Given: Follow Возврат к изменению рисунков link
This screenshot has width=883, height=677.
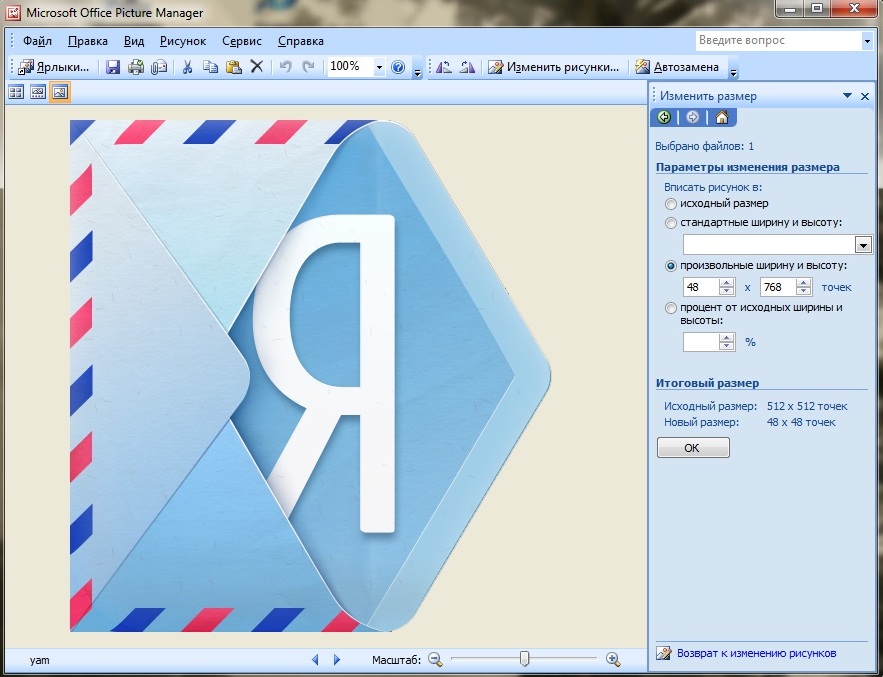Looking at the screenshot, I should click(756, 653).
